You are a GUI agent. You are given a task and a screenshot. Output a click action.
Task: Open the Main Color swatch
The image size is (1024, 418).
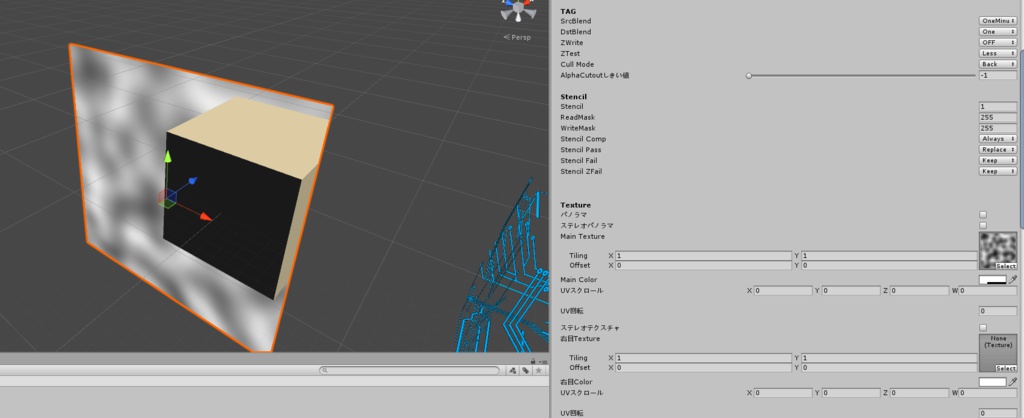pyautogui.click(x=993, y=280)
